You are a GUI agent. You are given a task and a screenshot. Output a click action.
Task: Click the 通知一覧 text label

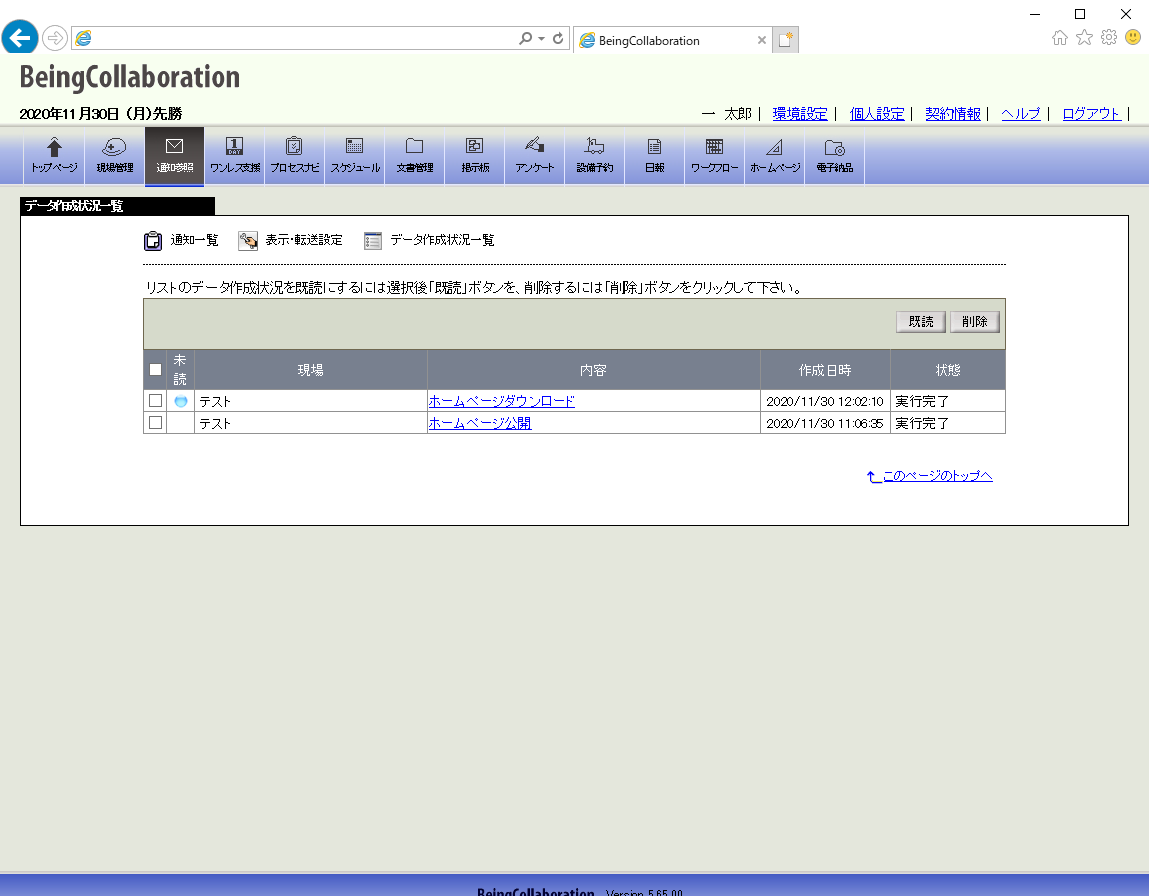pyautogui.click(x=194, y=240)
